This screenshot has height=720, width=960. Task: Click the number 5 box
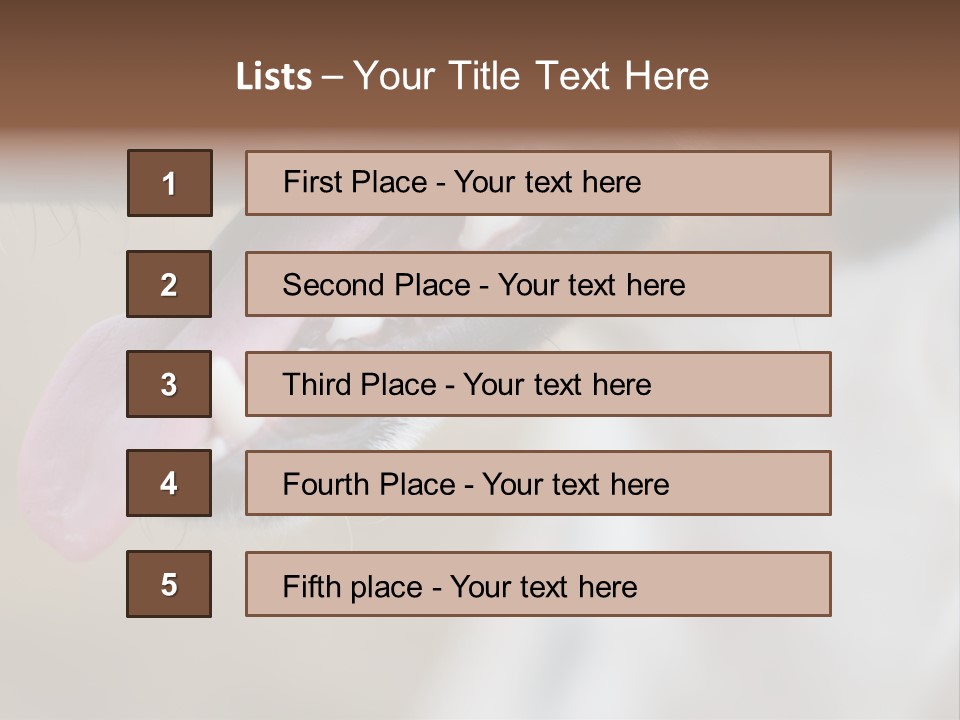tap(169, 584)
